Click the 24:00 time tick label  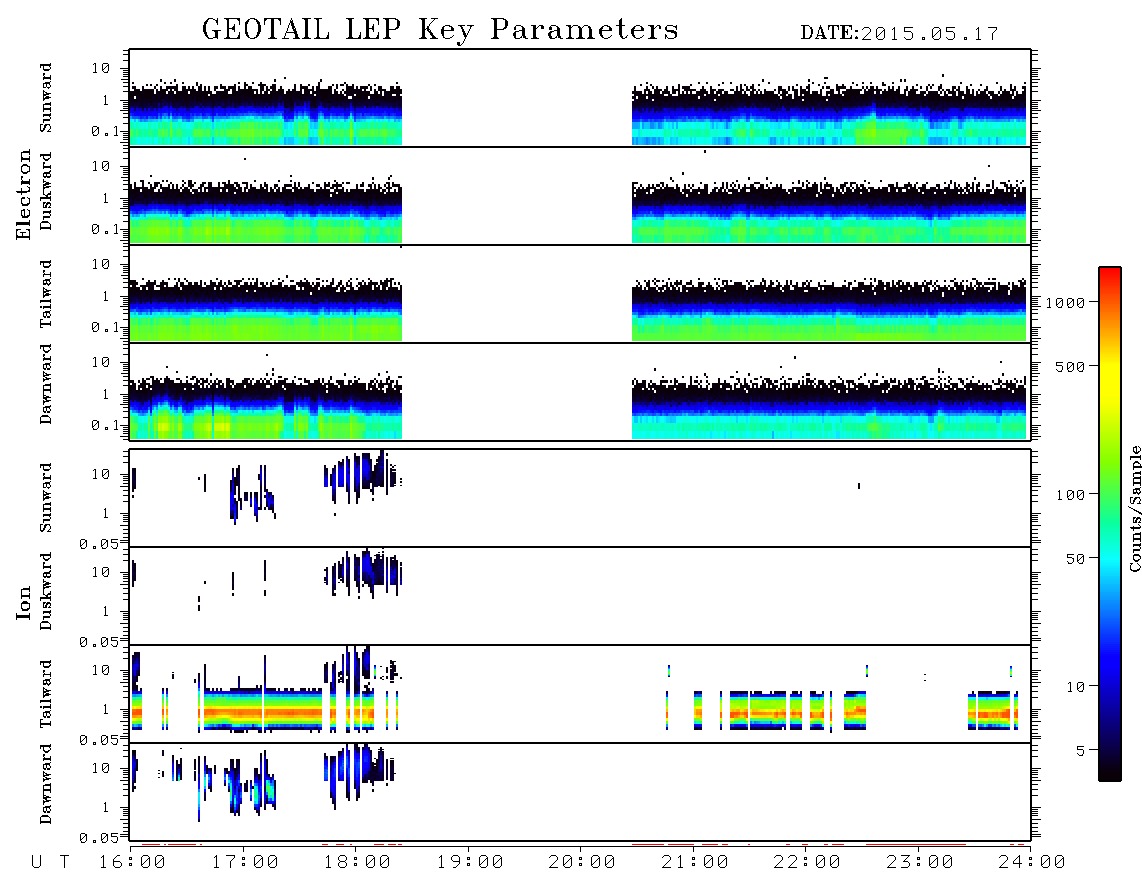coord(1032,863)
